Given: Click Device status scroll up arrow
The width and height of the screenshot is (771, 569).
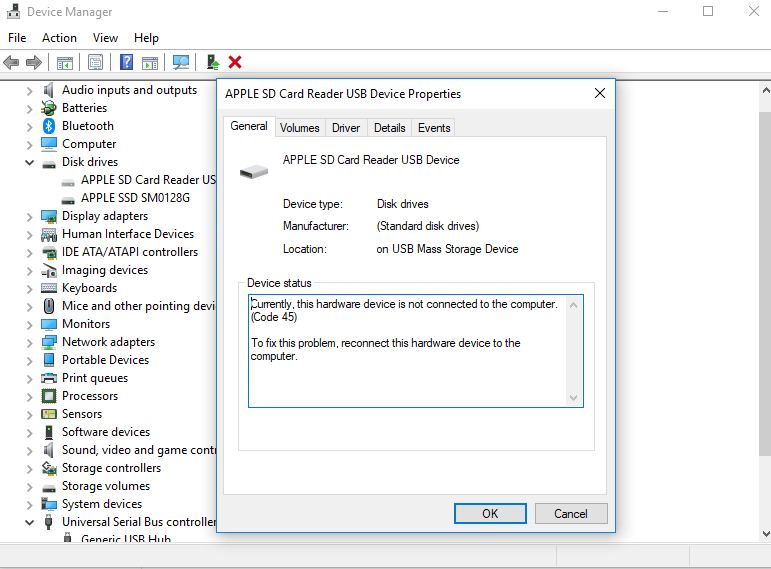Looking at the screenshot, I should coord(573,305).
